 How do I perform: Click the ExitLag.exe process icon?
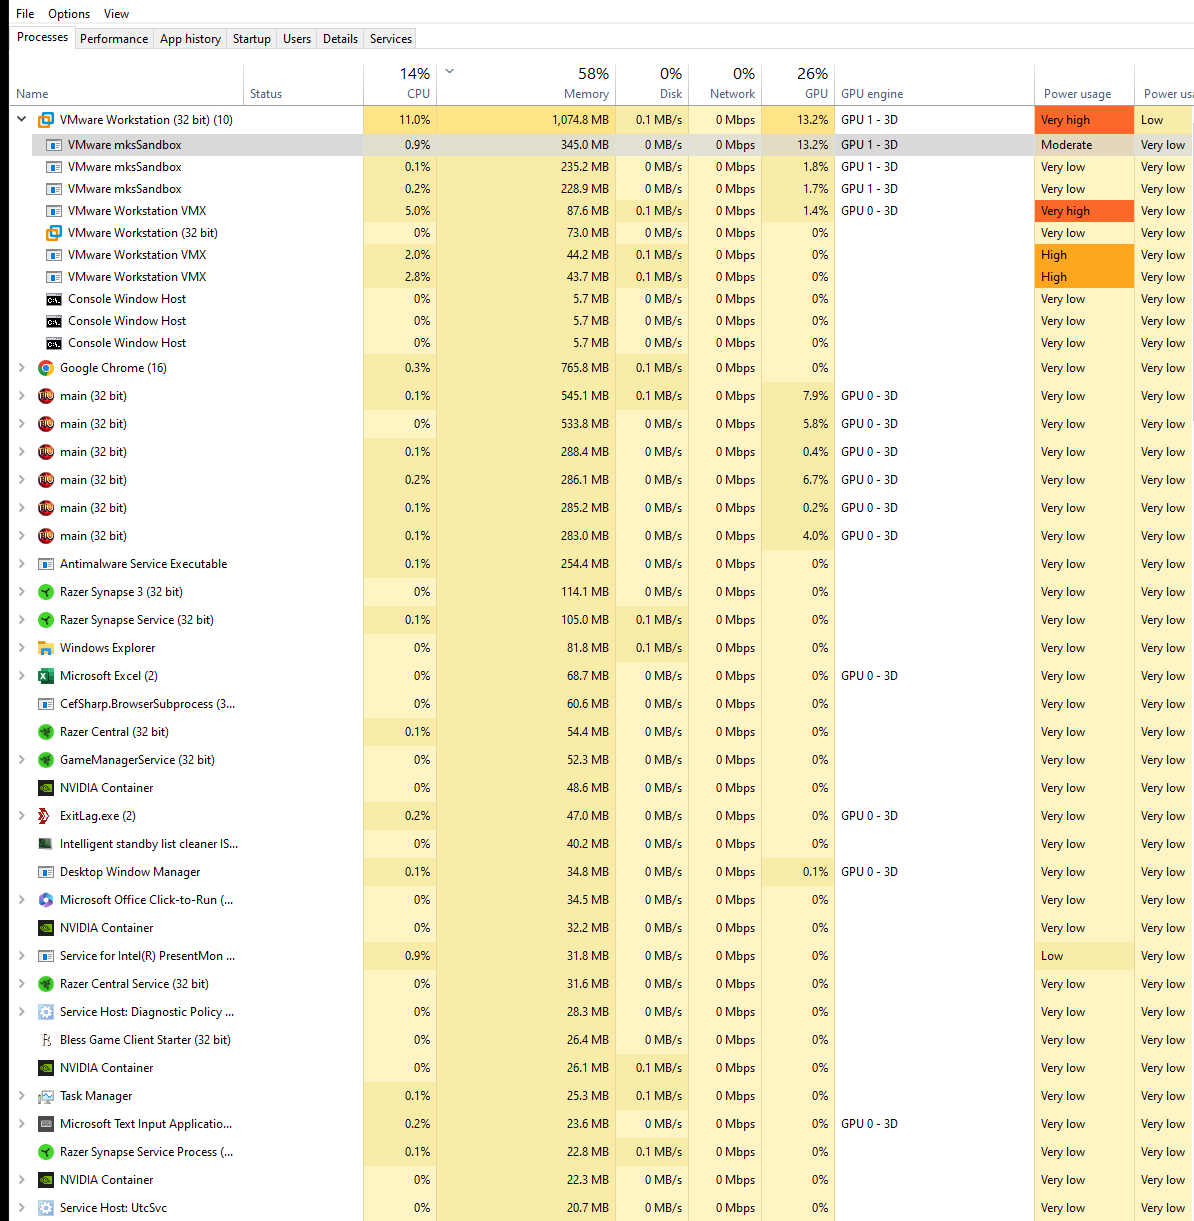click(x=45, y=816)
